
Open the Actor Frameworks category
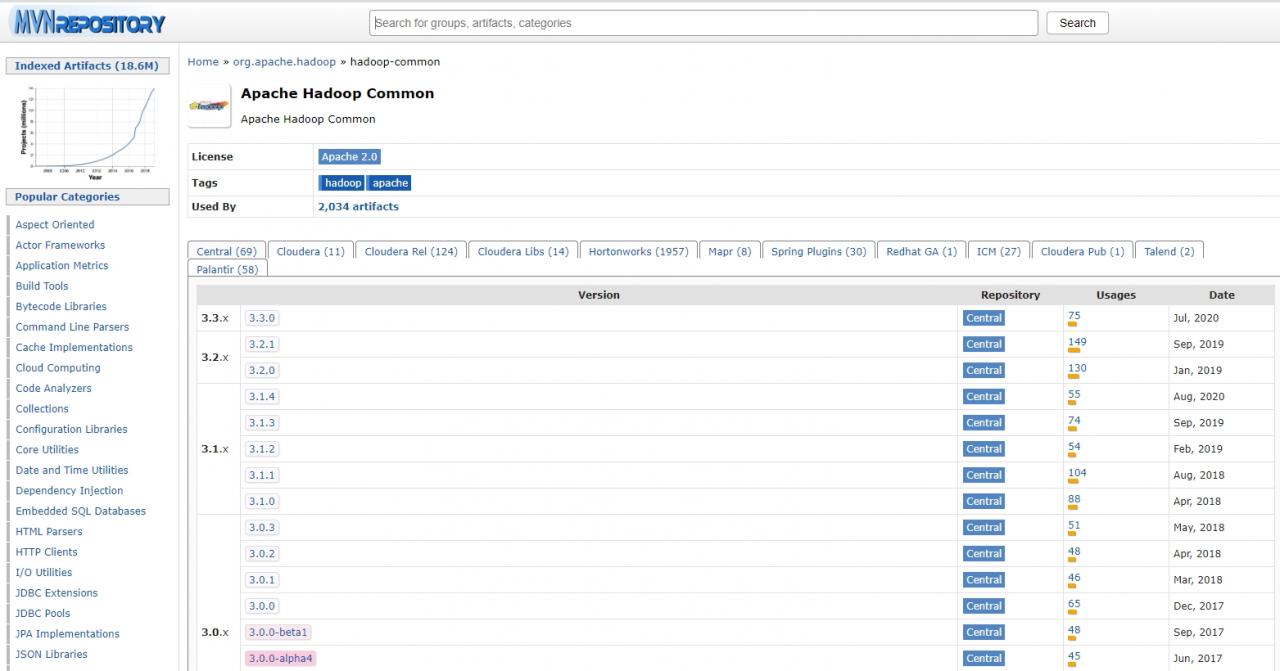coord(60,245)
